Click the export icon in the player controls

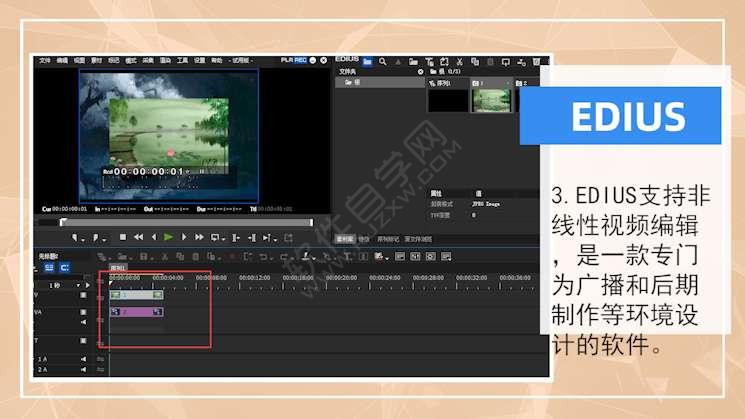[x=267, y=238]
